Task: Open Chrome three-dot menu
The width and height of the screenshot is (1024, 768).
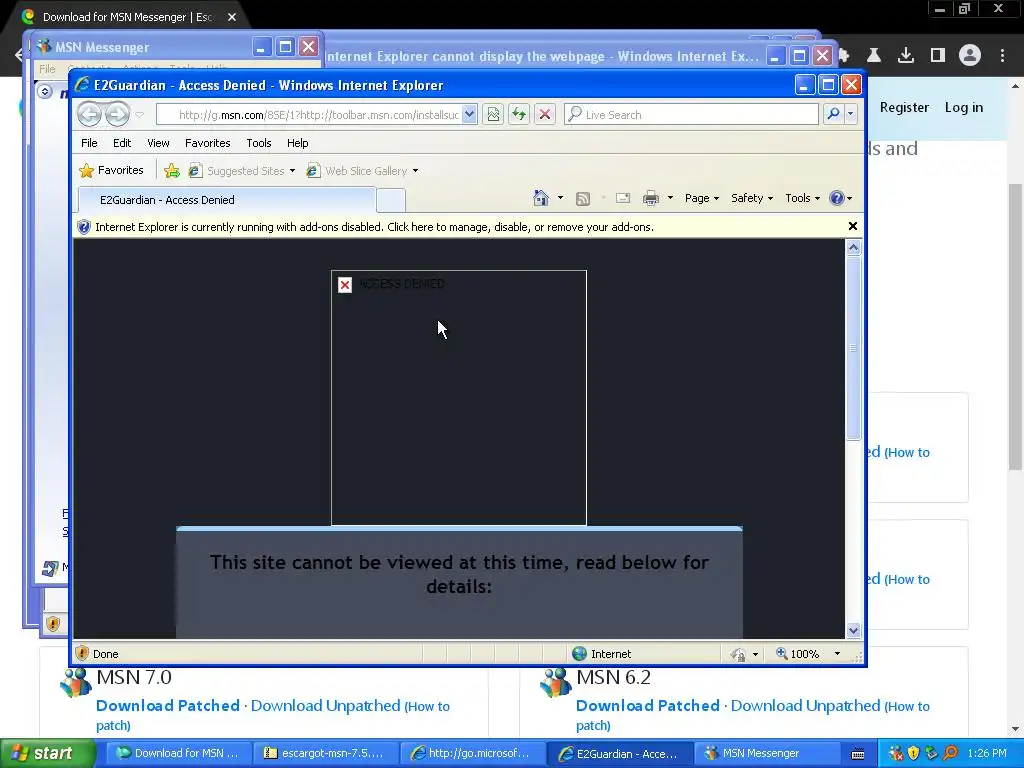Action: click(1002, 56)
